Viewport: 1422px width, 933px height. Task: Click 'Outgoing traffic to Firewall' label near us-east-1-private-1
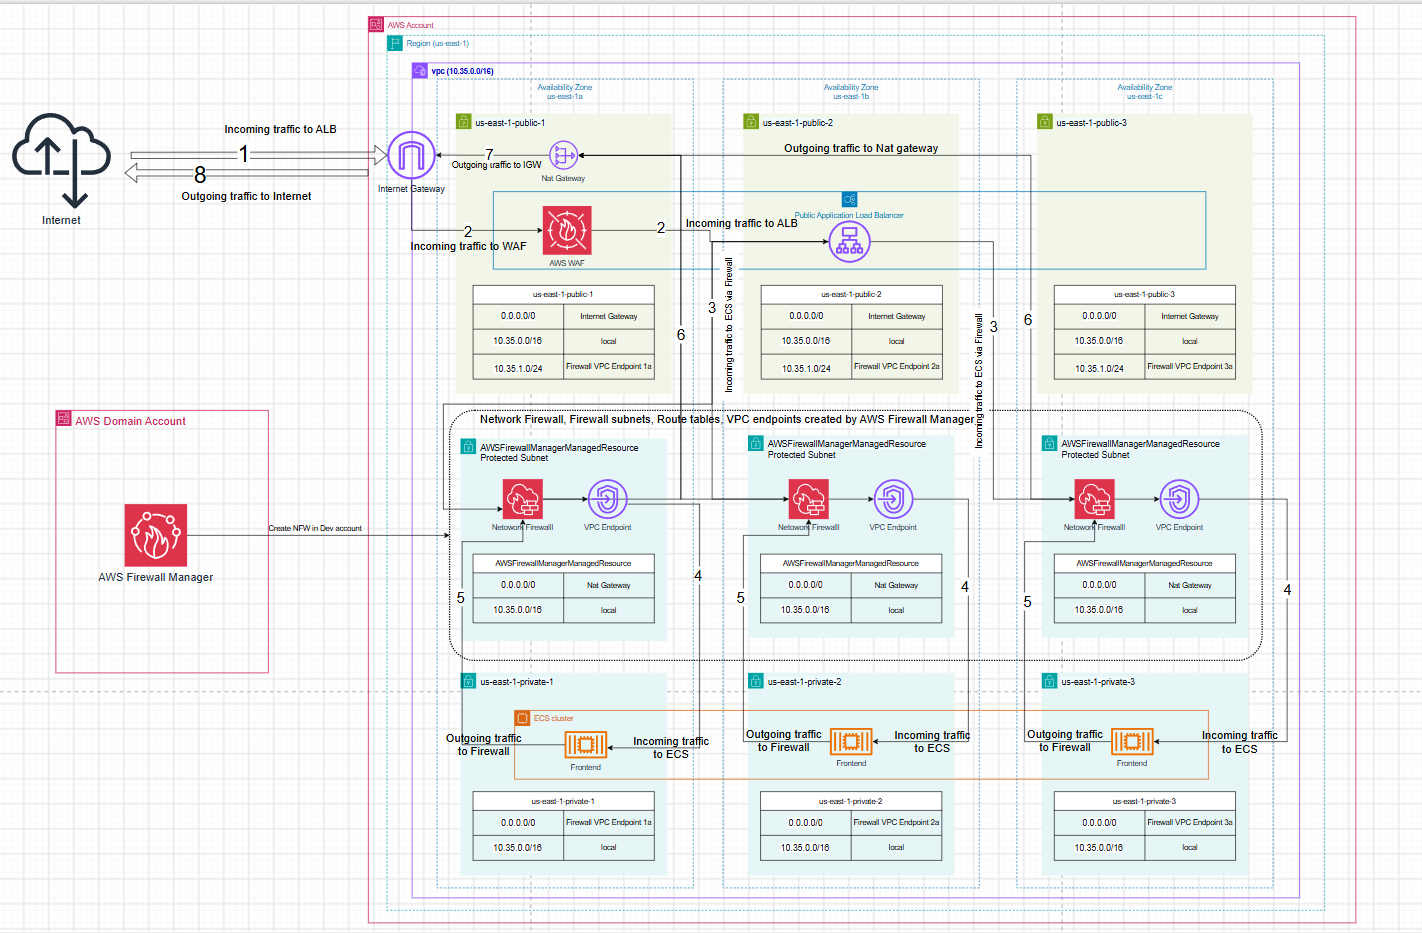[x=484, y=745]
